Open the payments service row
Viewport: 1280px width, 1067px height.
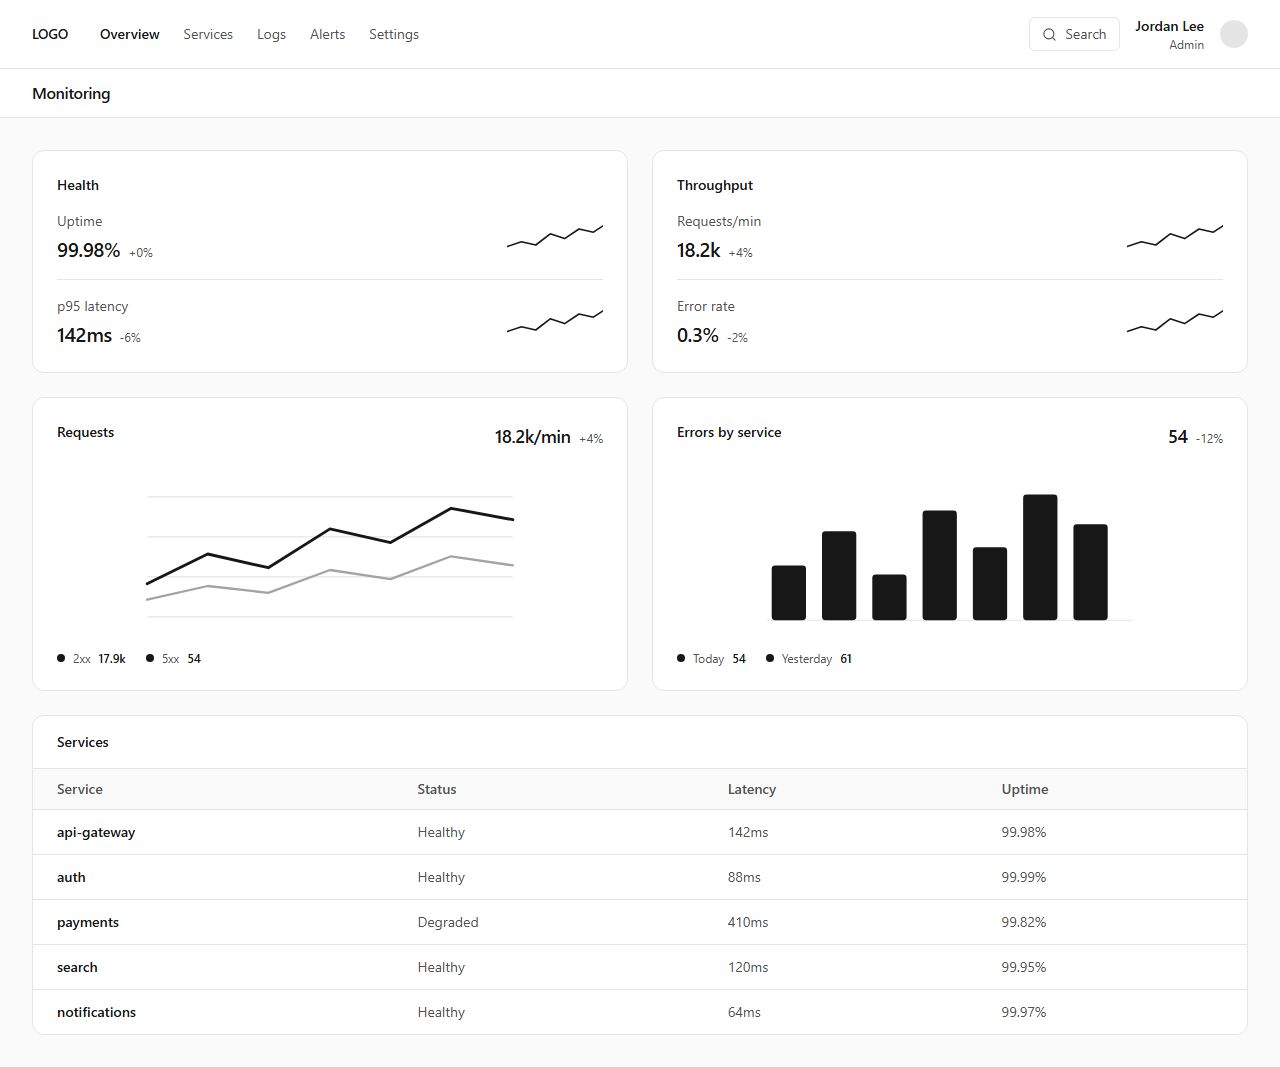click(640, 922)
